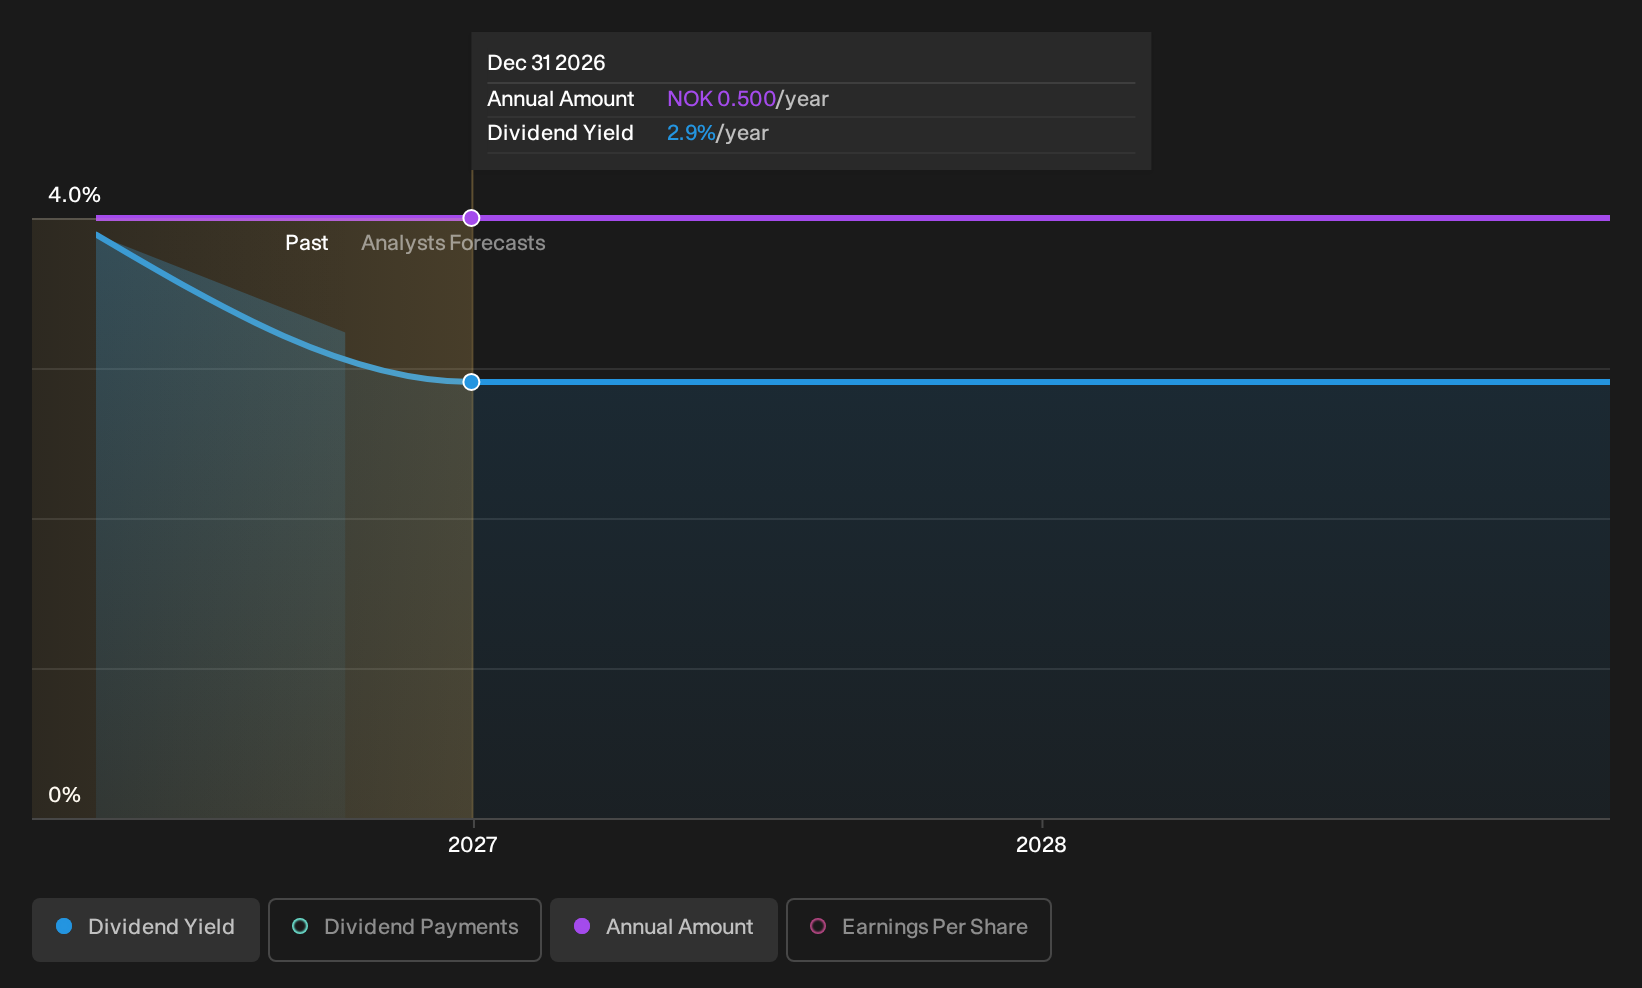This screenshot has height=988, width=1642.
Task: Click the NOK 0.500 value in tooltip
Action: (721, 99)
